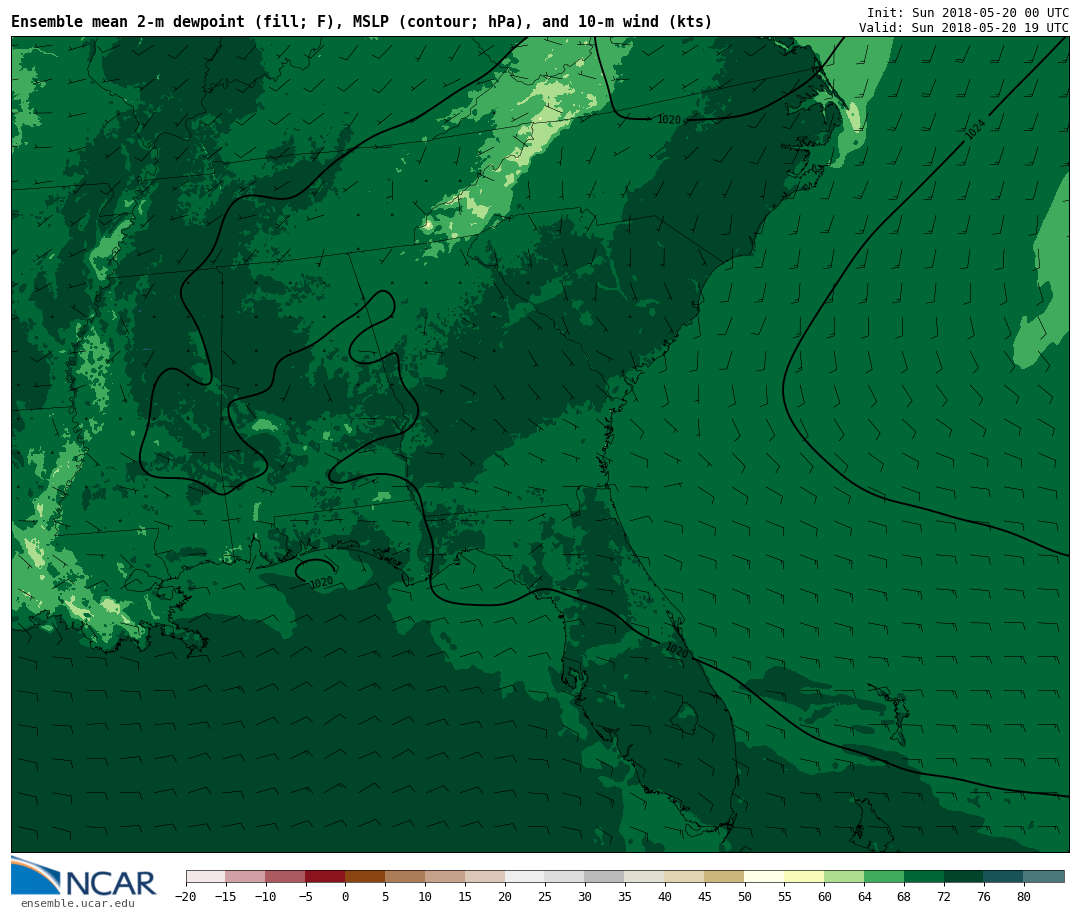The image size is (1080, 915).
Task: Click the NCAR logo
Action: click(x=83, y=876)
